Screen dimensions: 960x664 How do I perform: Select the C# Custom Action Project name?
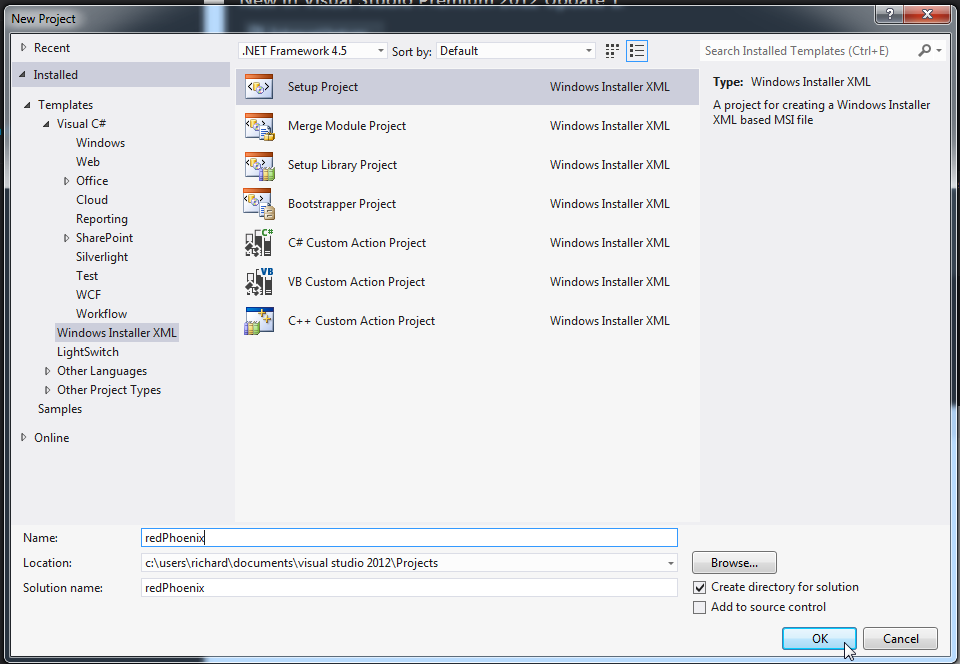click(357, 243)
